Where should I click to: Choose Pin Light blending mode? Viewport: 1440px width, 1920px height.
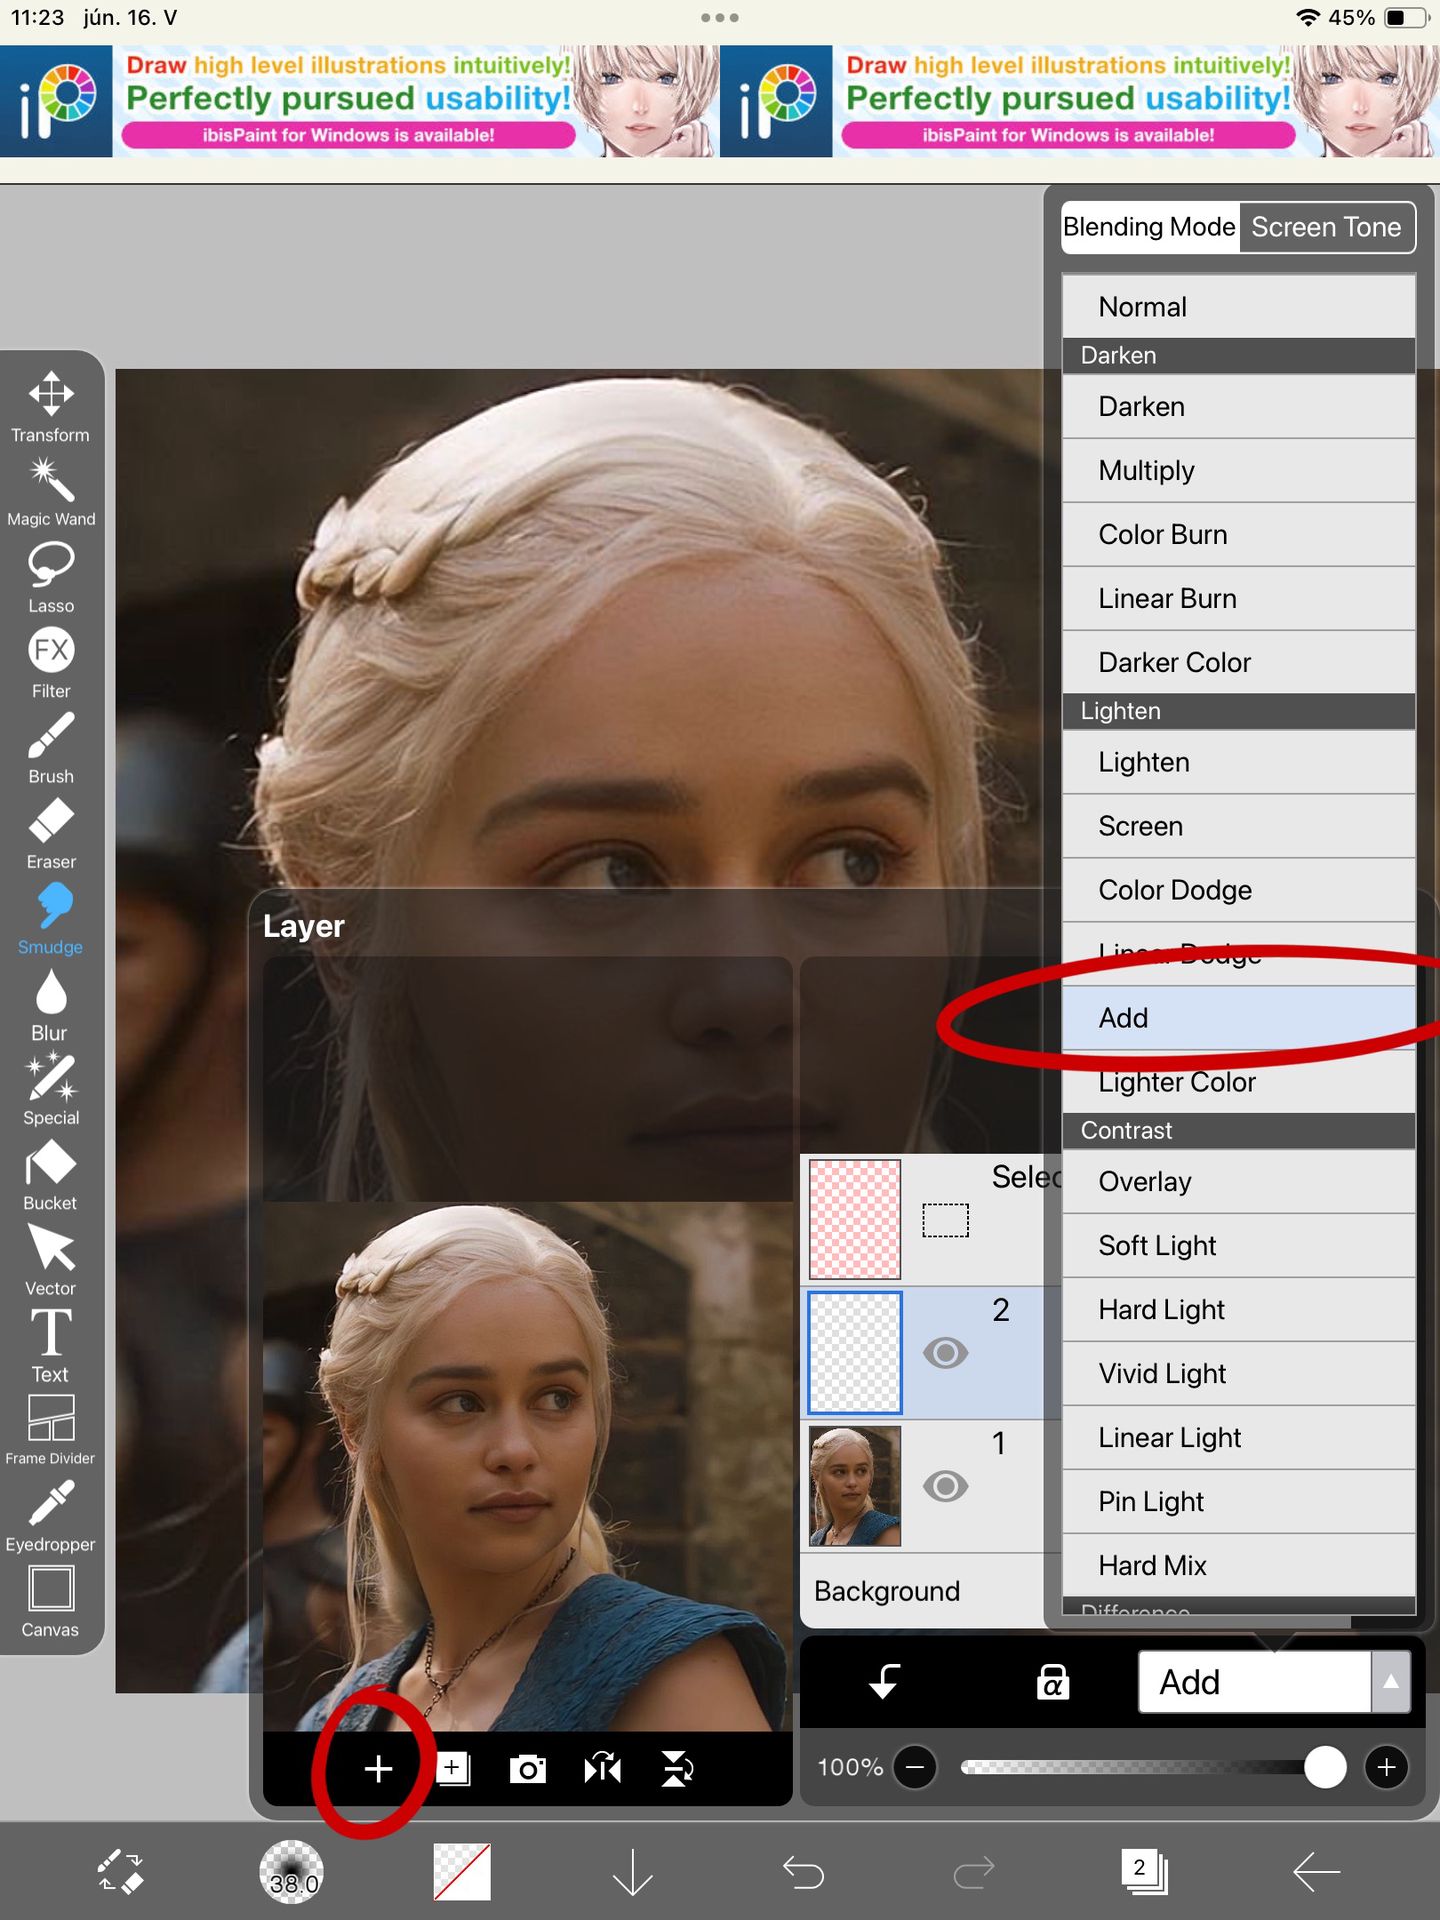[x=1238, y=1502]
